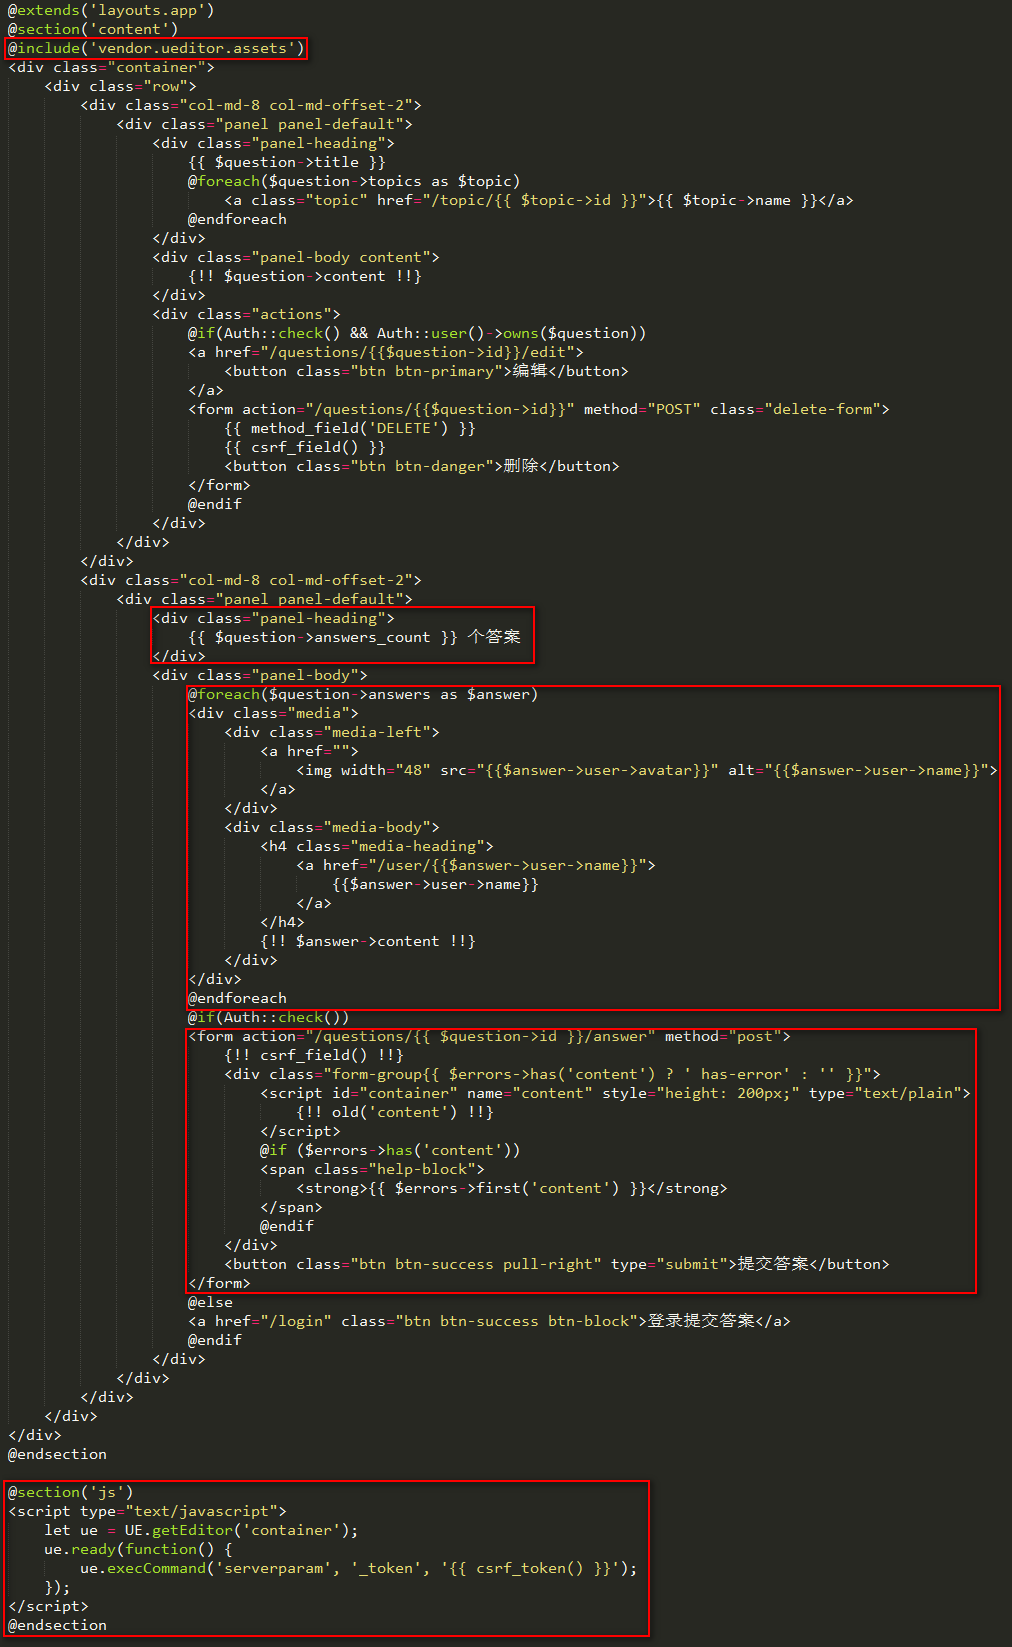The width and height of the screenshot is (1012, 1647).
Task: Click the strong $errors->first('content') line
Action: [x=512, y=1188]
